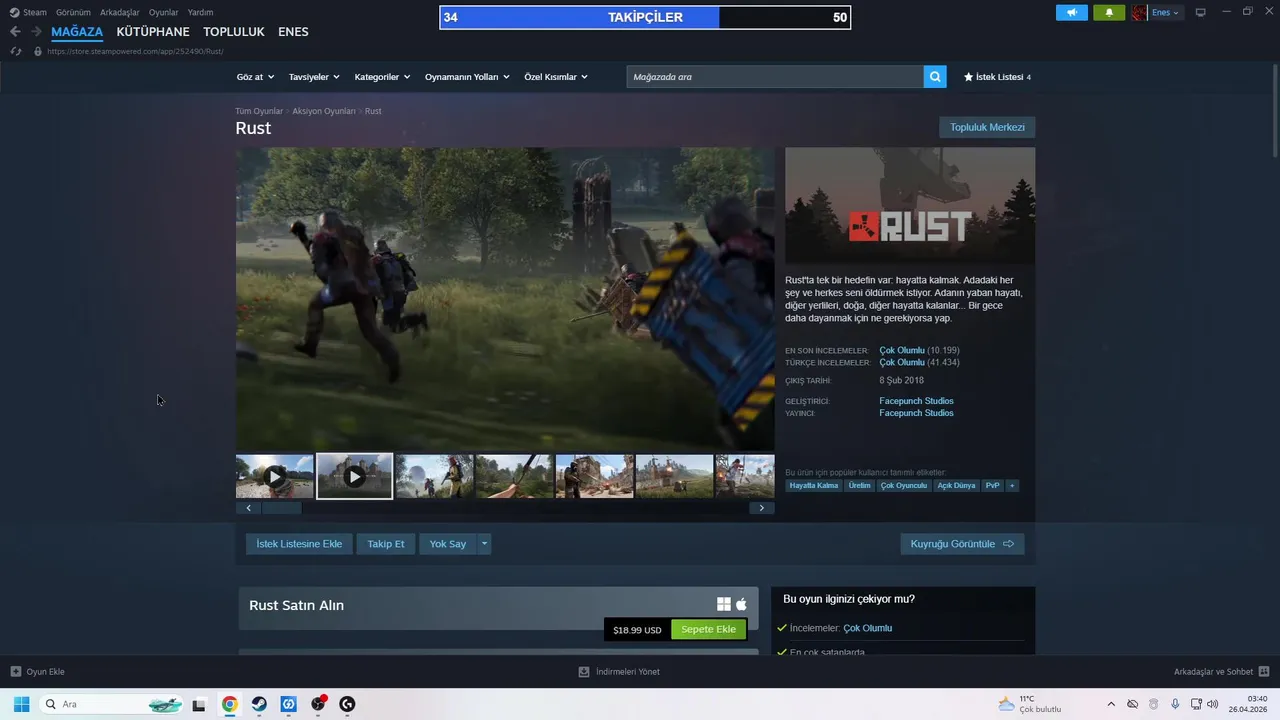Screen dimensions: 1280x720
Task: Open Google Chrome from the taskbar
Action: tap(230, 704)
